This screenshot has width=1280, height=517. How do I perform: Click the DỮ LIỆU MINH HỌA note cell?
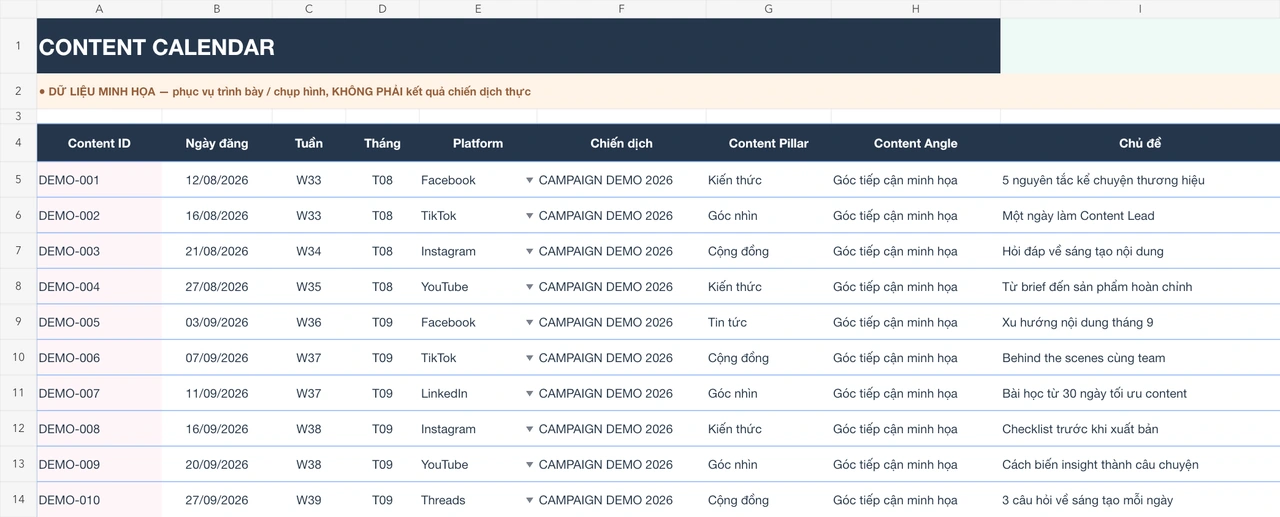[x=658, y=91]
